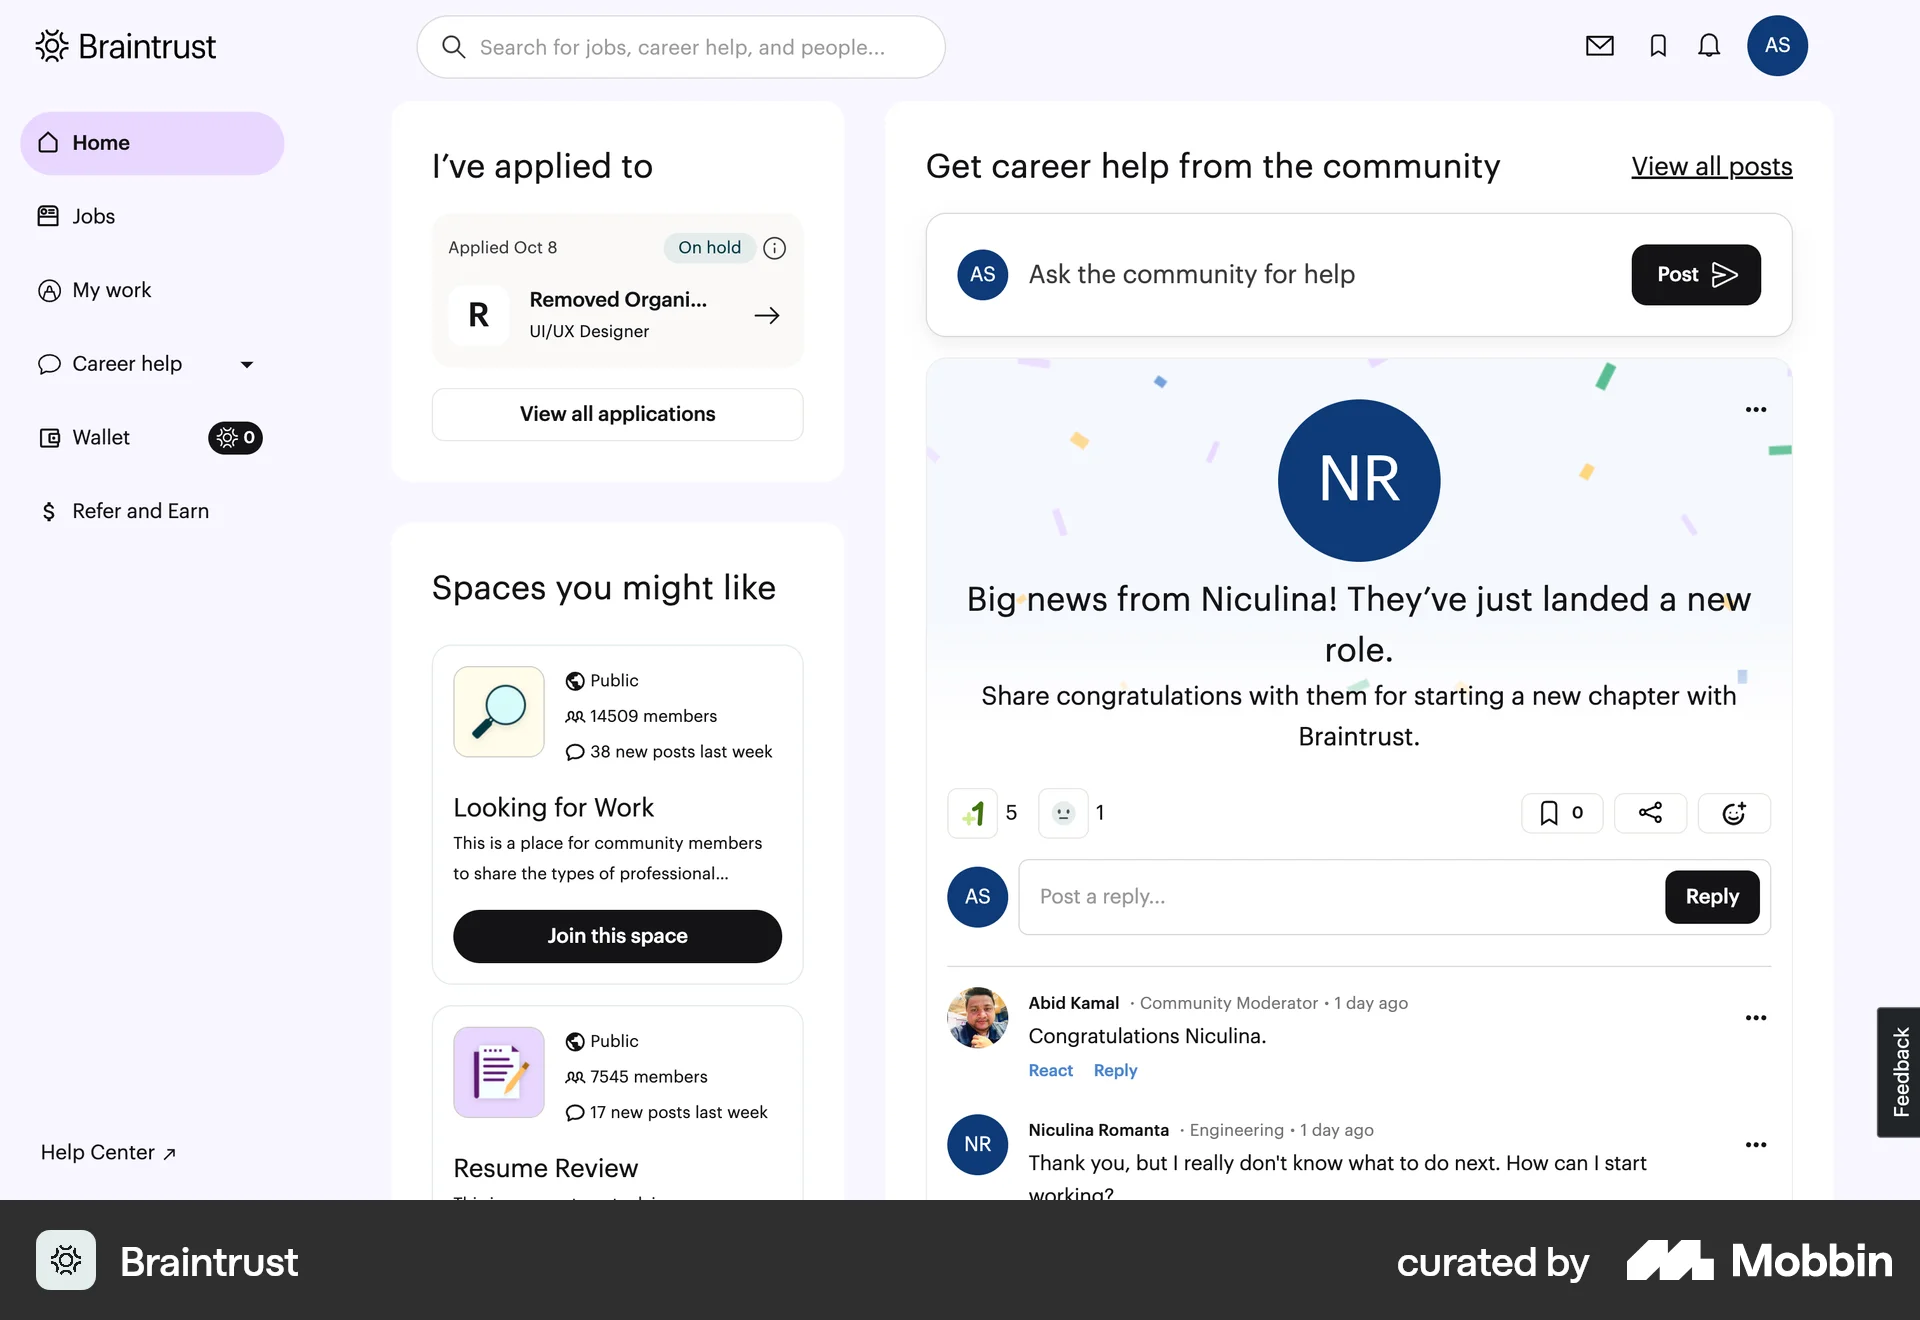The height and width of the screenshot is (1320, 1920).
Task: Select Jobs in the sidebar
Action: (x=93, y=216)
